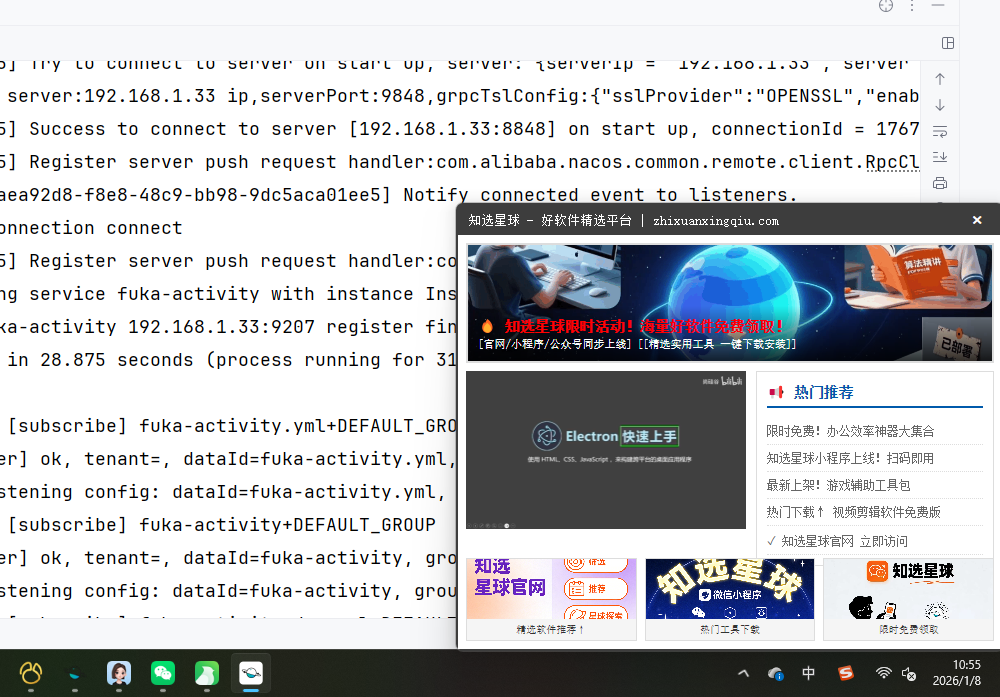Screen dimensions: 1000x697
Task: Open Wi-Fi network settings from tray
Action: coord(883,673)
